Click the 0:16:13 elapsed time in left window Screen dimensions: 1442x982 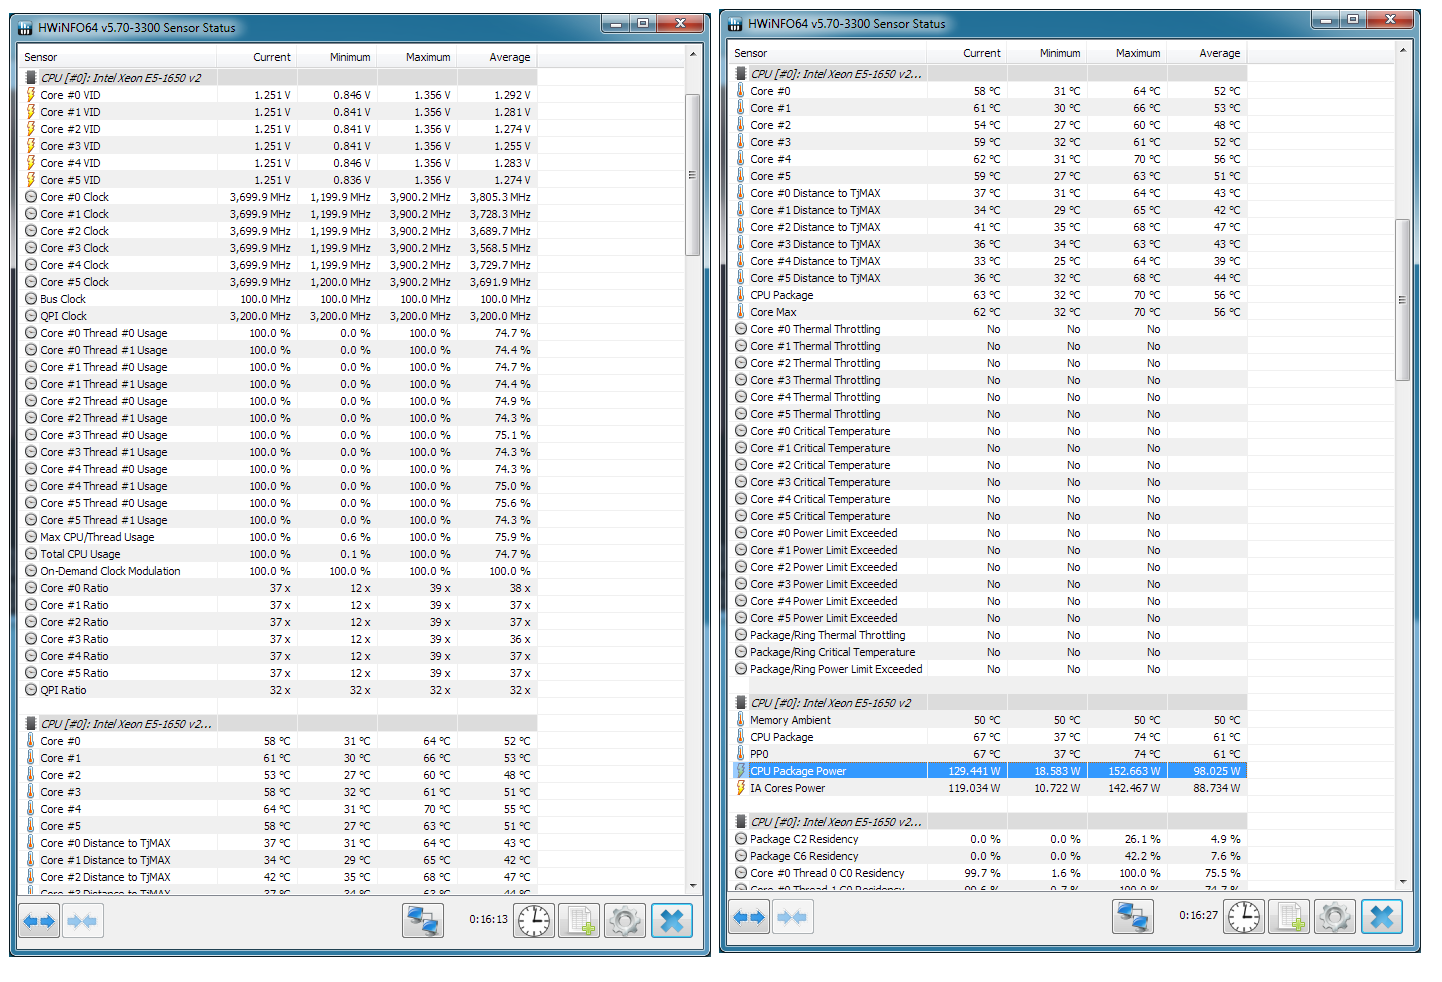[488, 919]
